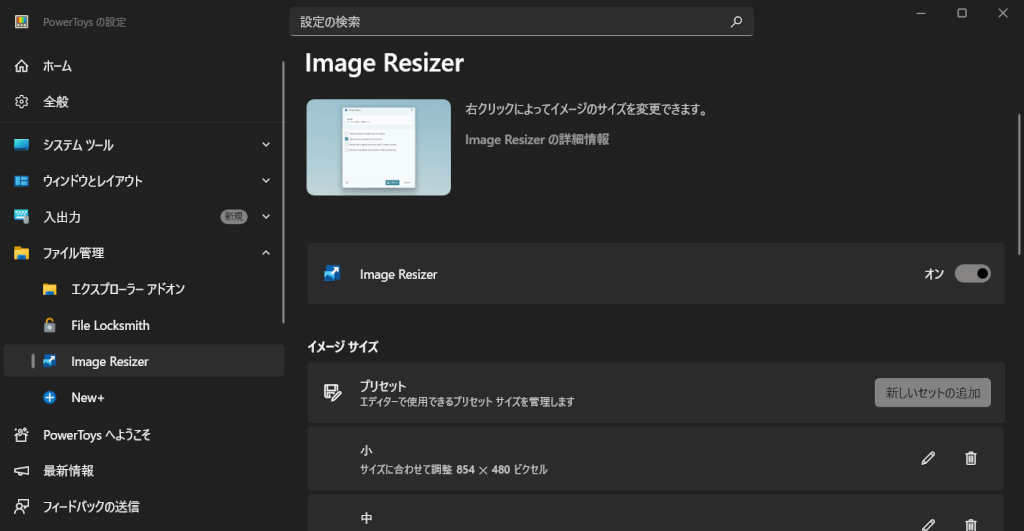Open PowerToys へようこそ page
Screen dimensions: 1024x531
pos(97,435)
